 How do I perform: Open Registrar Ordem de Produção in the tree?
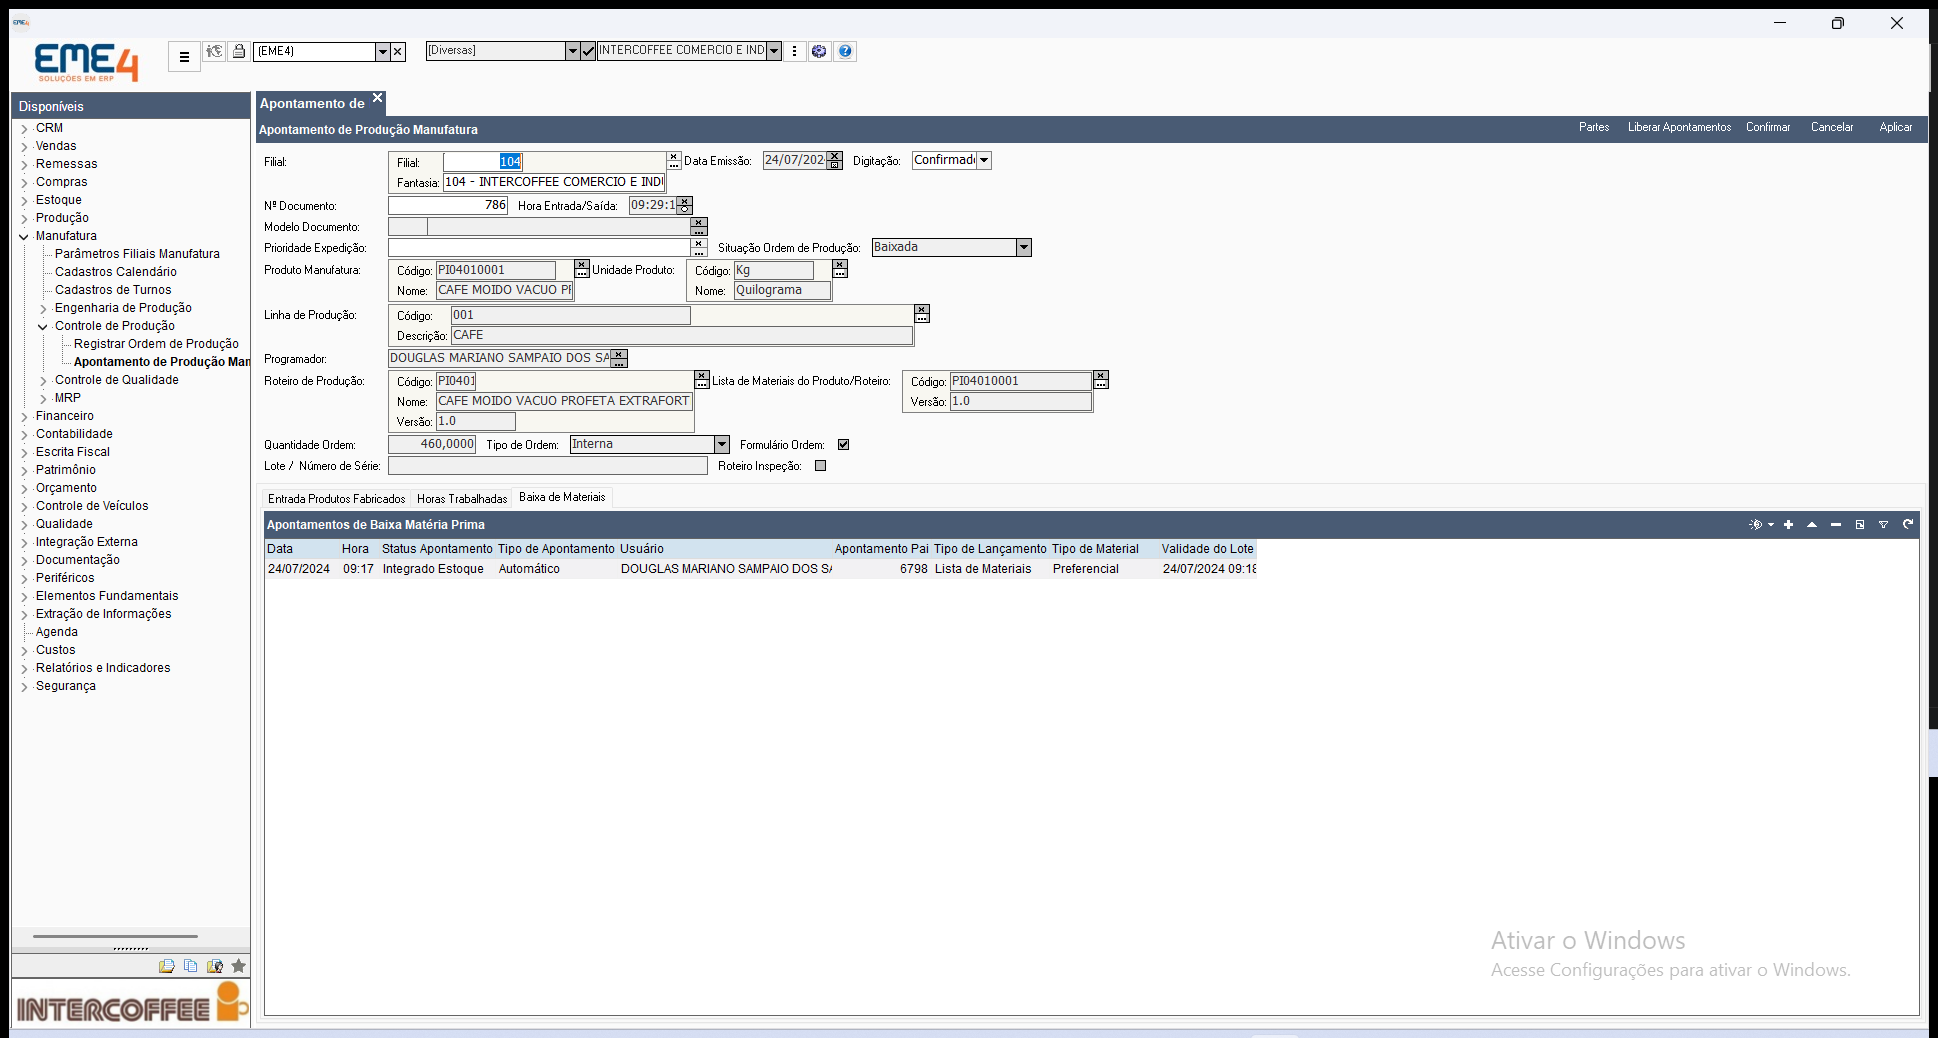click(x=156, y=344)
